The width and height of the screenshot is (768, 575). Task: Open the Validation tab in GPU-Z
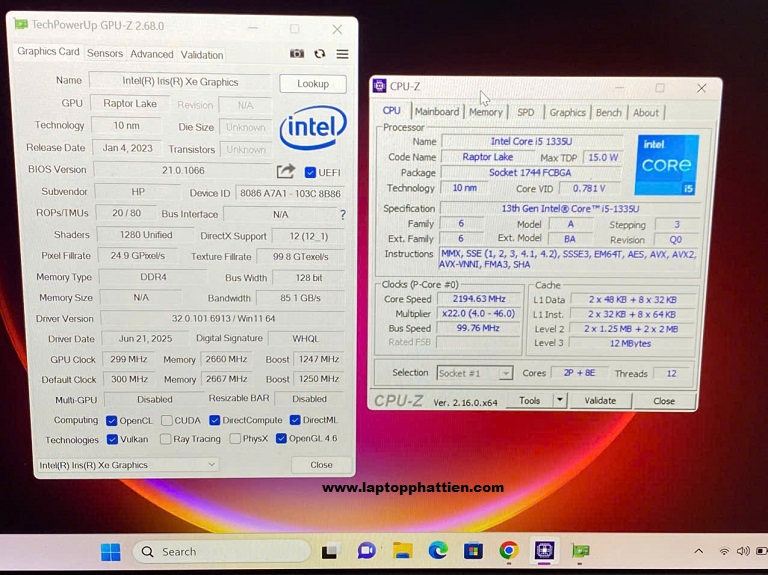202,55
